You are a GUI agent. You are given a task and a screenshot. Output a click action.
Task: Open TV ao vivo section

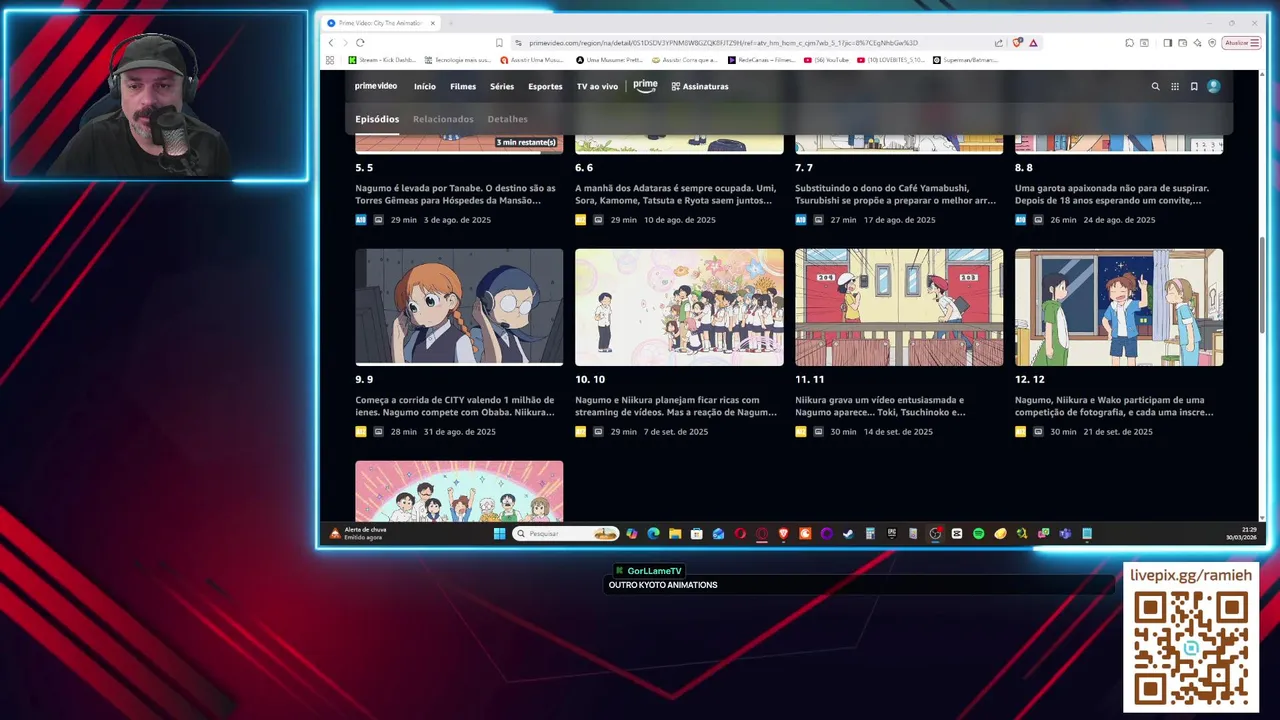point(597,87)
